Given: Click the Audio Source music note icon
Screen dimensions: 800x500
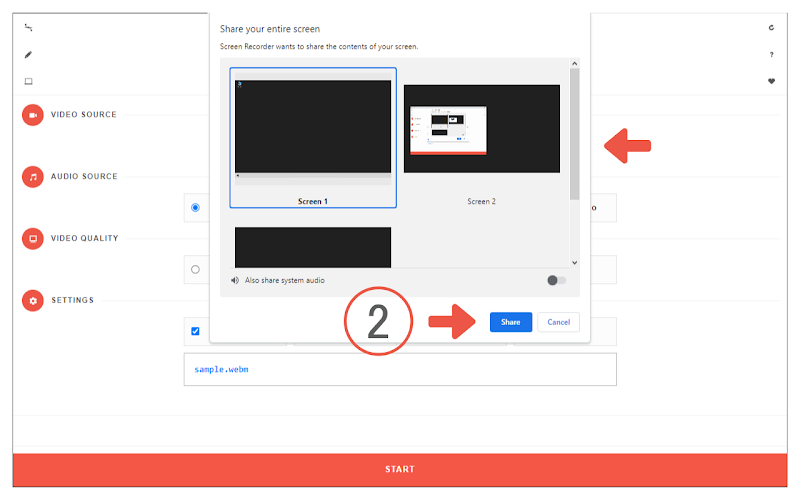Looking at the screenshot, I should 33,177.
